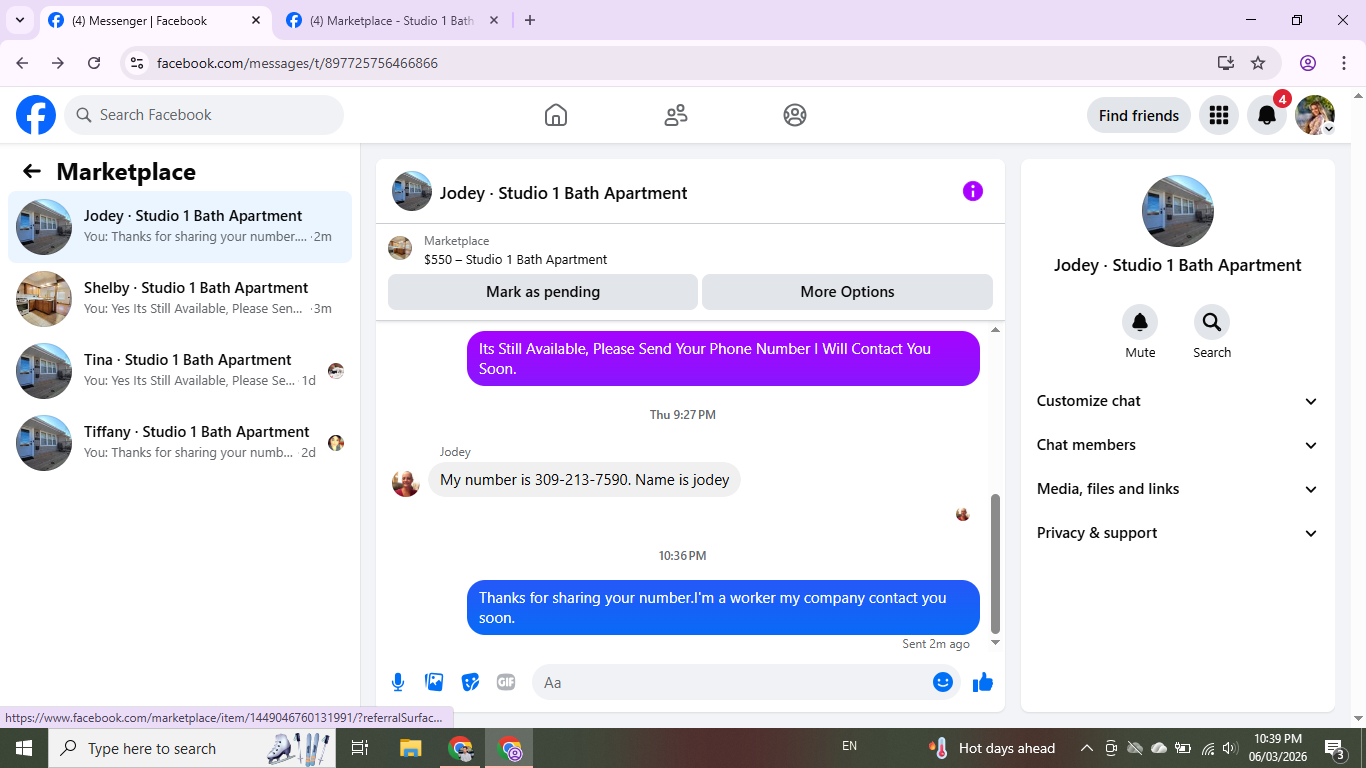Viewport: 1366px width, 768px height.
Task: Select the Messenger | Facebook tab
Action: 155,20
